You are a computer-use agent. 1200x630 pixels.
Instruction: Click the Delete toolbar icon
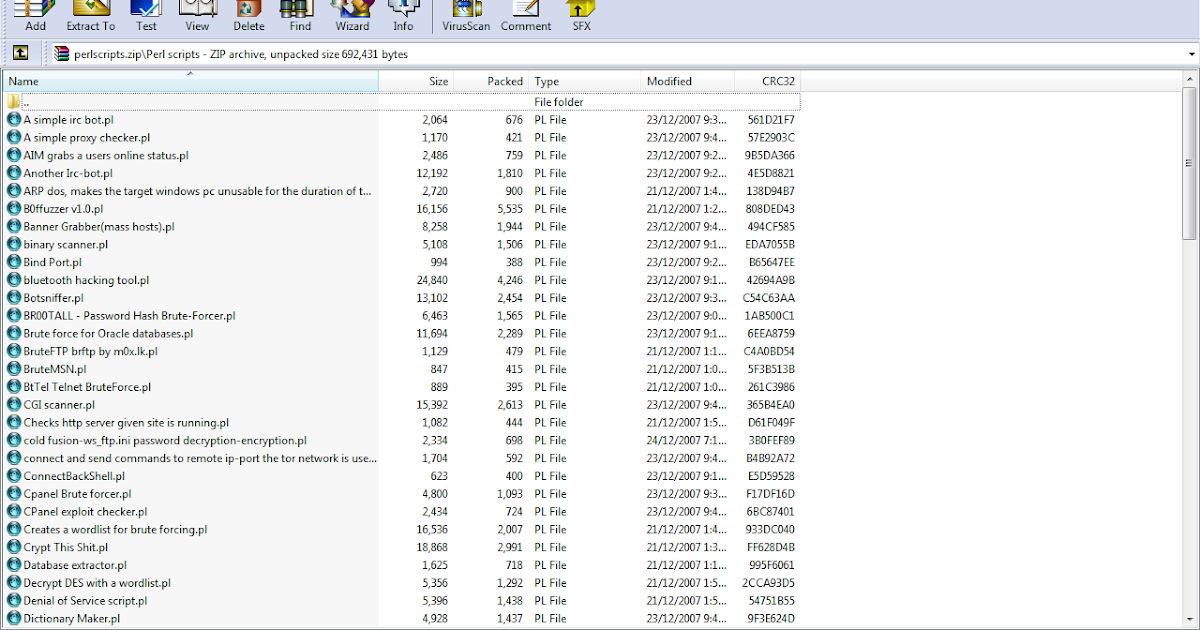249,15
